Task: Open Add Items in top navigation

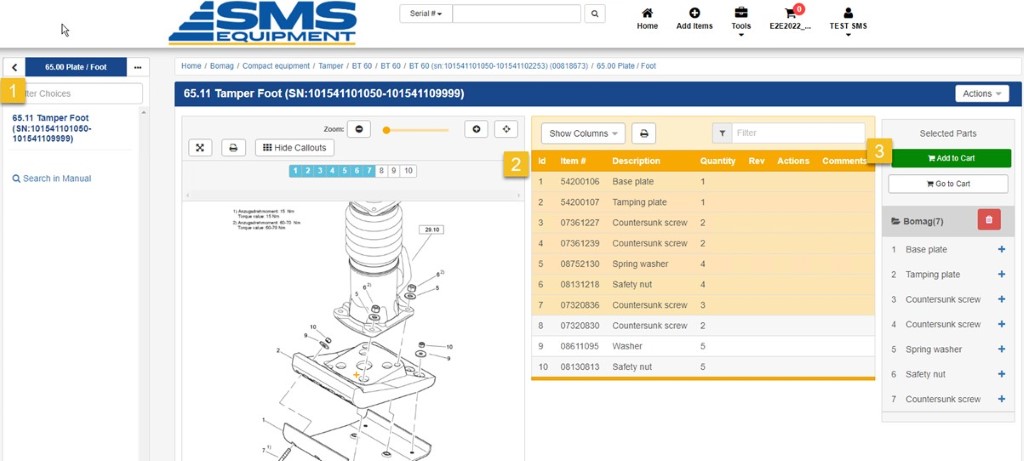Action: (x=694, y=19)
